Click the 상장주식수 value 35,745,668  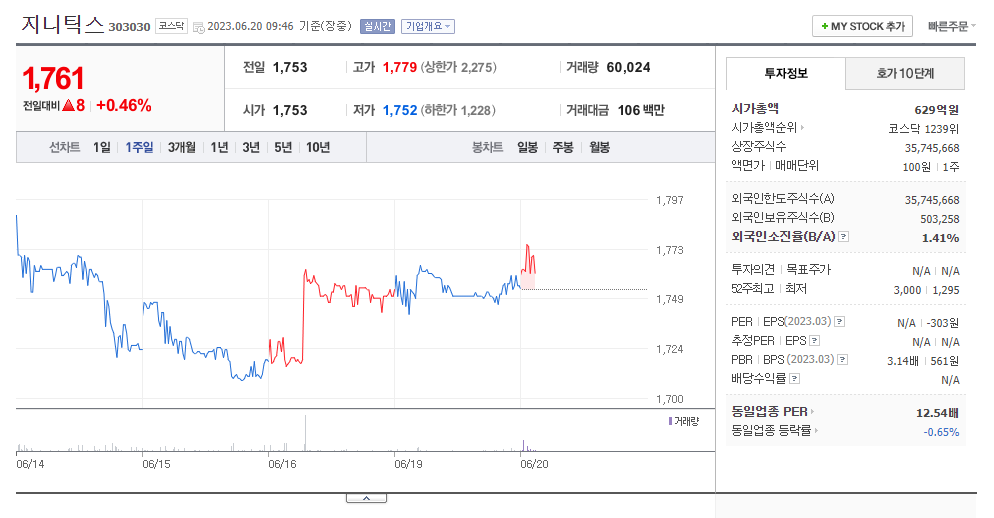click(932, 148)
